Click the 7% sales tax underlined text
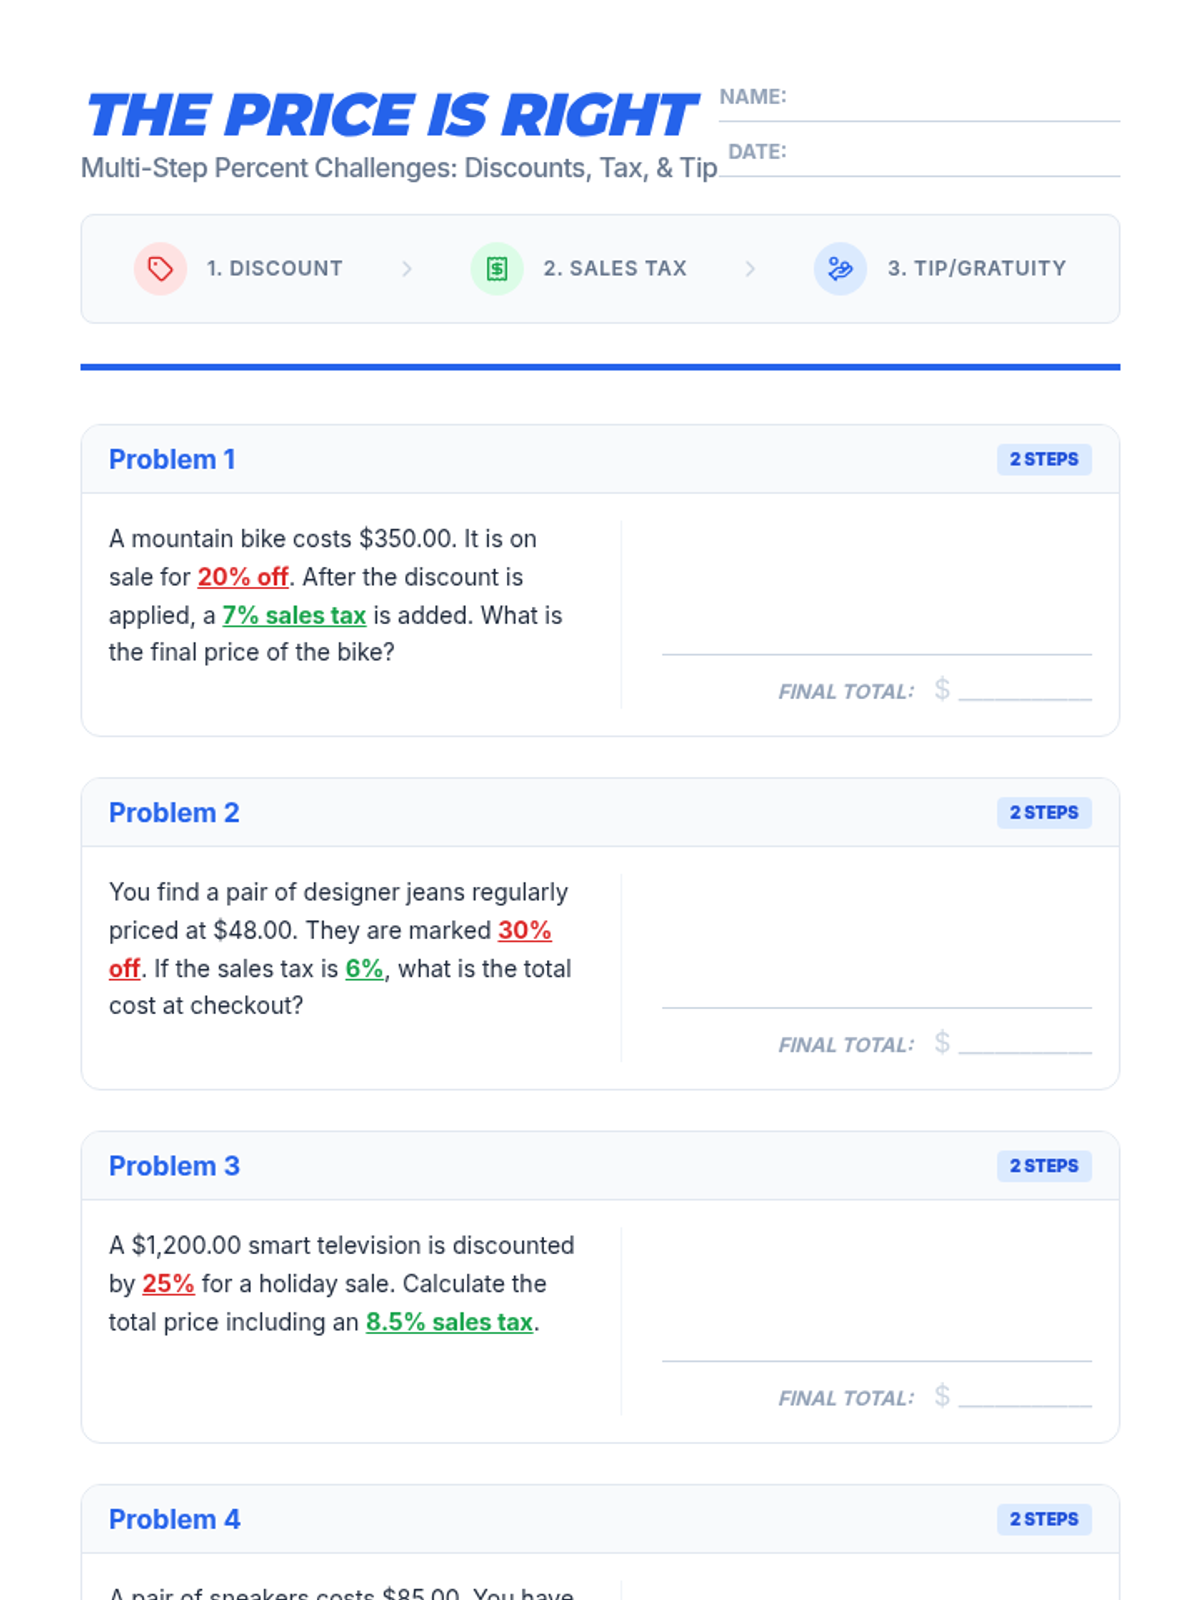 pos(294,615)
